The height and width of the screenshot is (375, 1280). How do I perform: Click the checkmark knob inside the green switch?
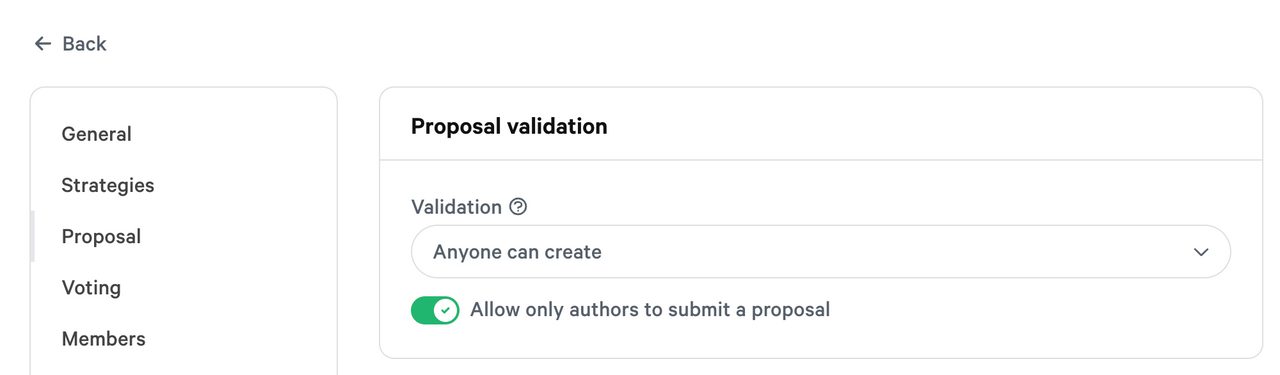[446, 310]
